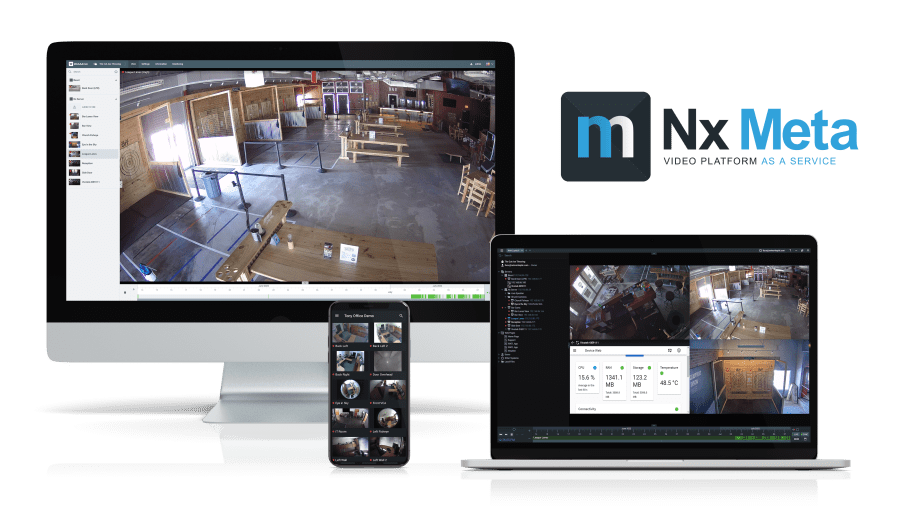Click the RAM 1341.1 MB card
The width and height of the screenshot is (900, 506).
pyautogui.click(x=614, y=382)
